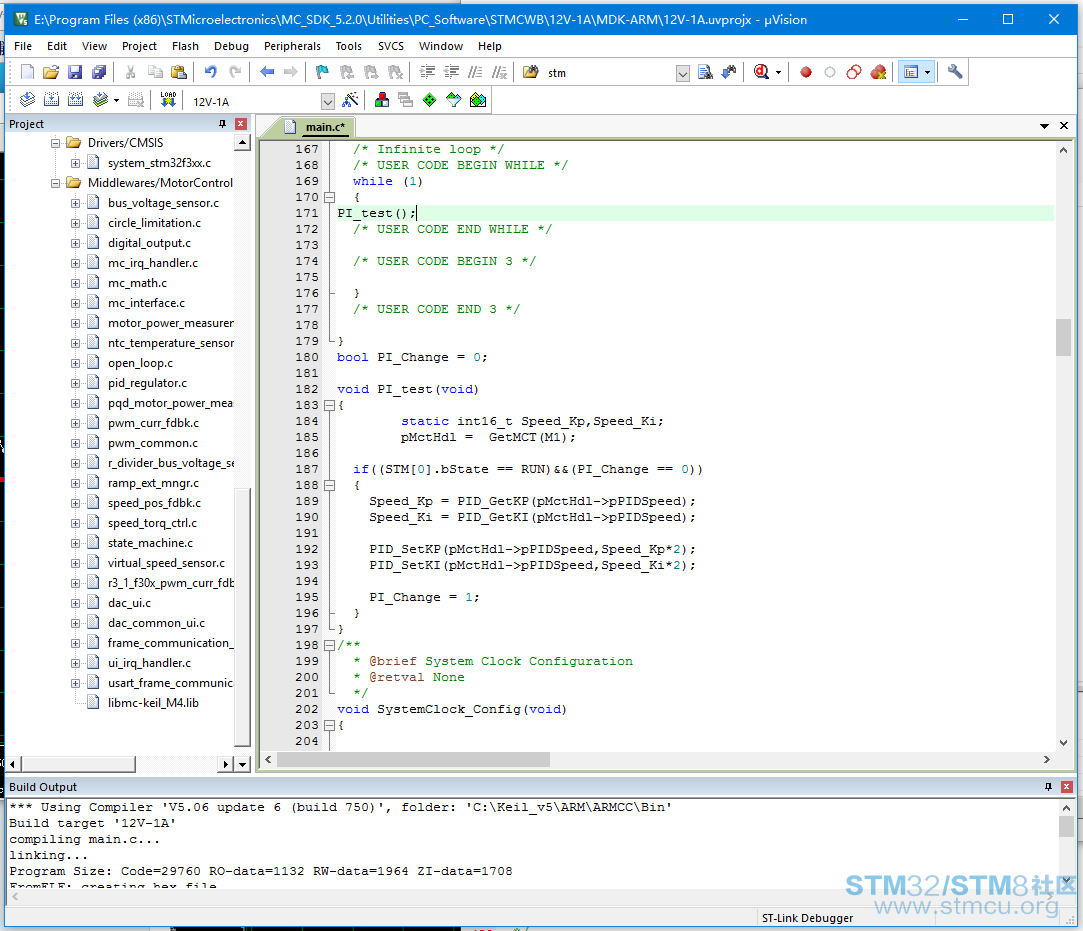Viewport: 1083px width, 931px height.
Task: Click the editor horizontal scrollbar thumb
Action: pos(413,760)
